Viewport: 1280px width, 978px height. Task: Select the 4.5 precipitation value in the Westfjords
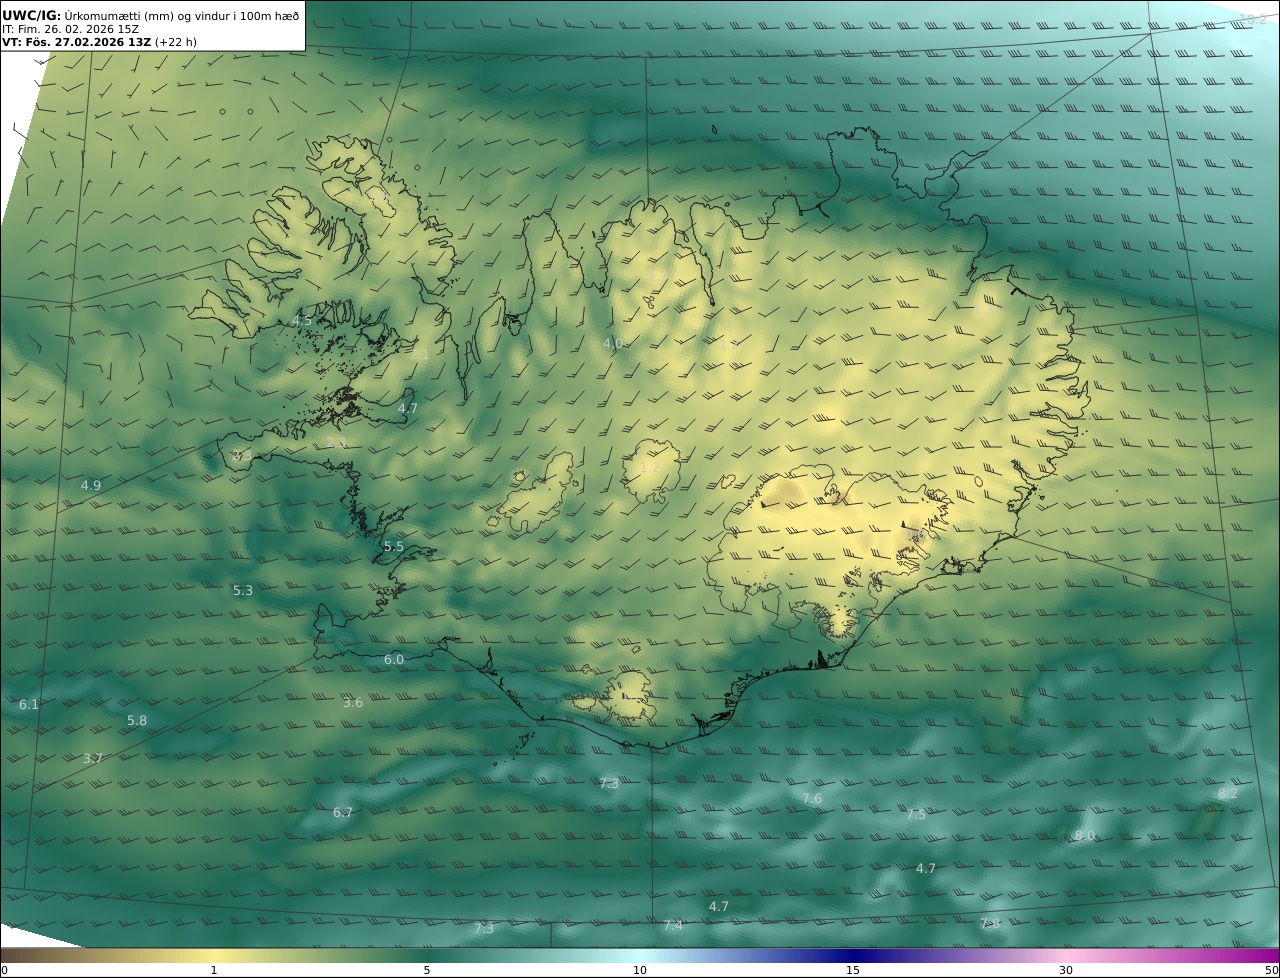point(302,321)
